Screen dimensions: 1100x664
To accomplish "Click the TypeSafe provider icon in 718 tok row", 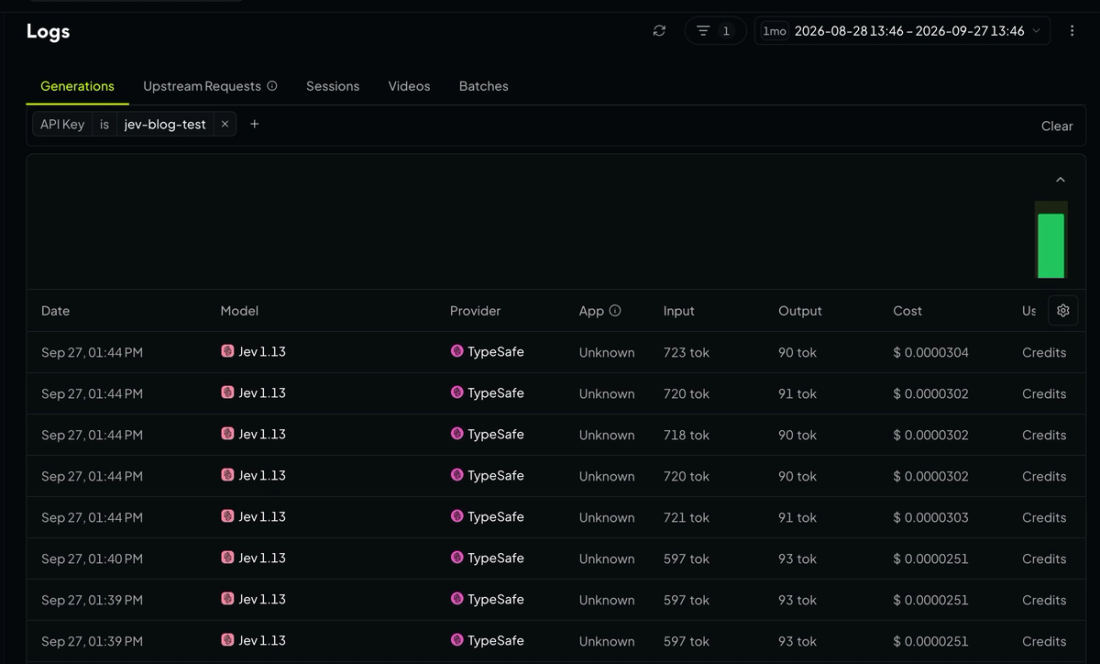I will (457, 433).
